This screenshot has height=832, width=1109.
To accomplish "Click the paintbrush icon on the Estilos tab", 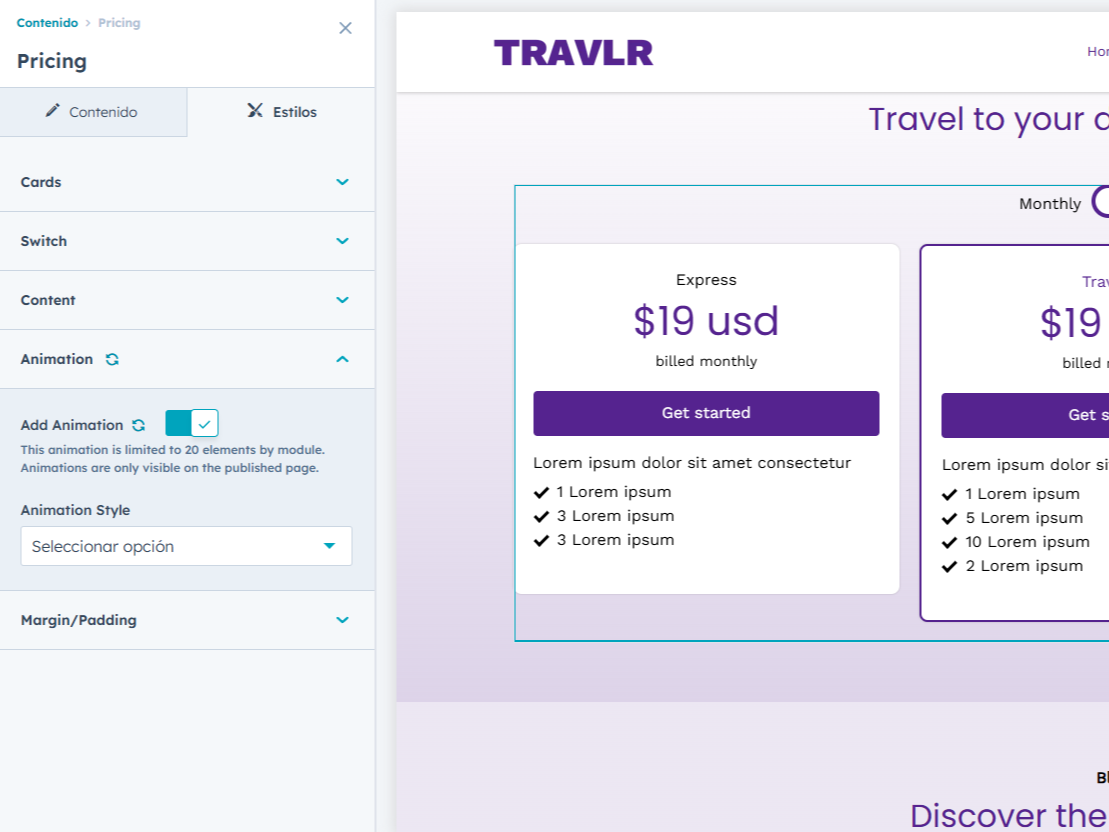I will (254, 112).
